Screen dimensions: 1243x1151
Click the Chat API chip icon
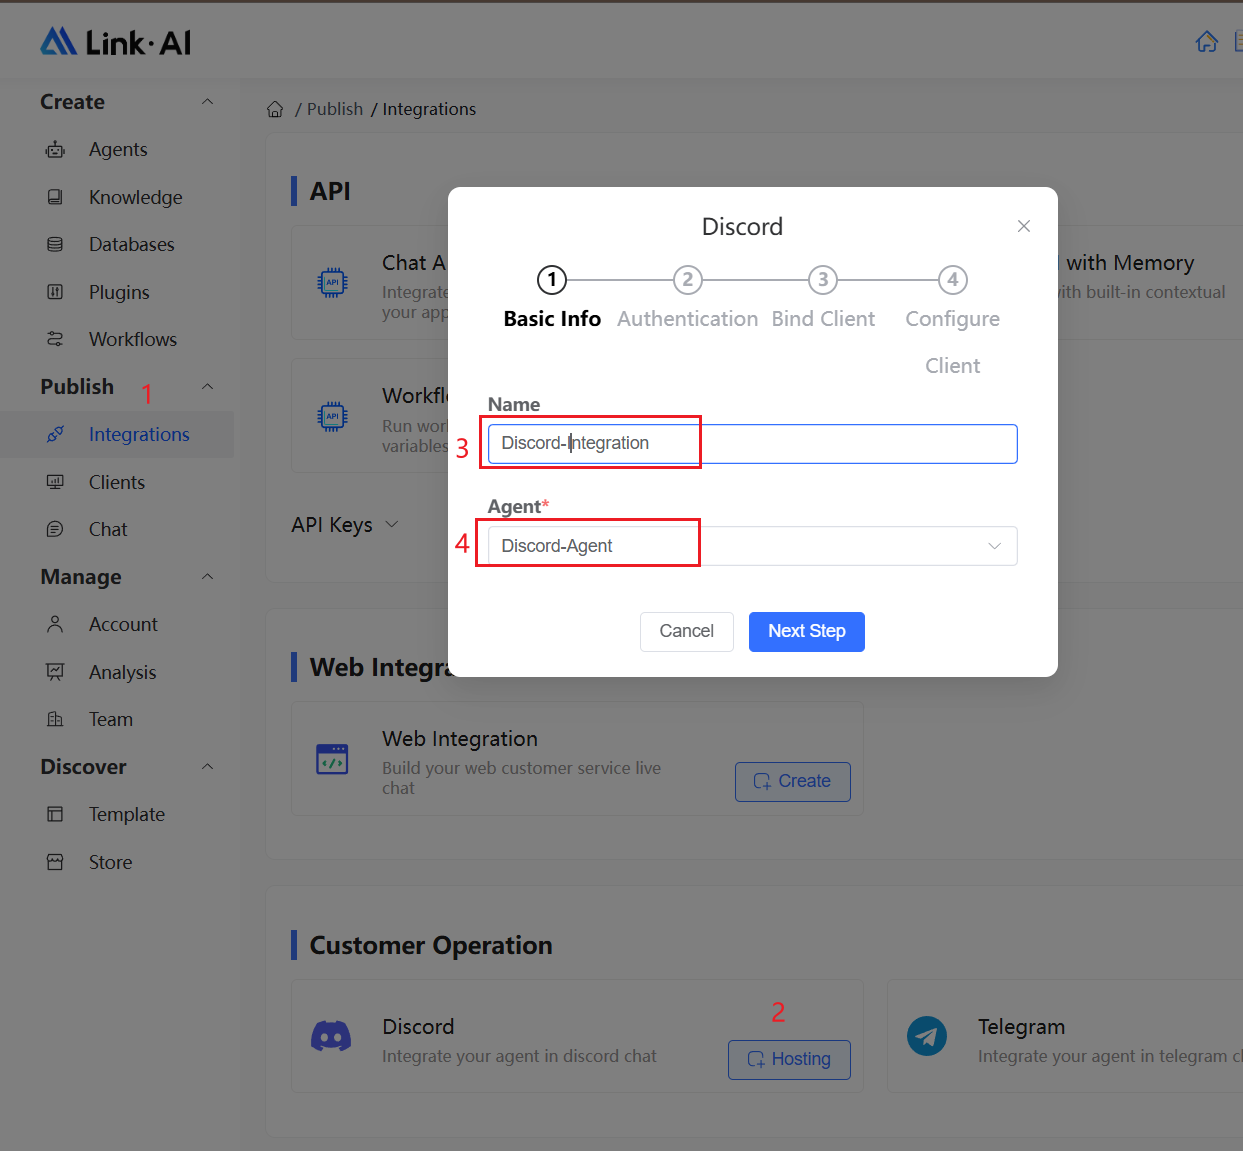pyautogui.click(x=332, y=283)
